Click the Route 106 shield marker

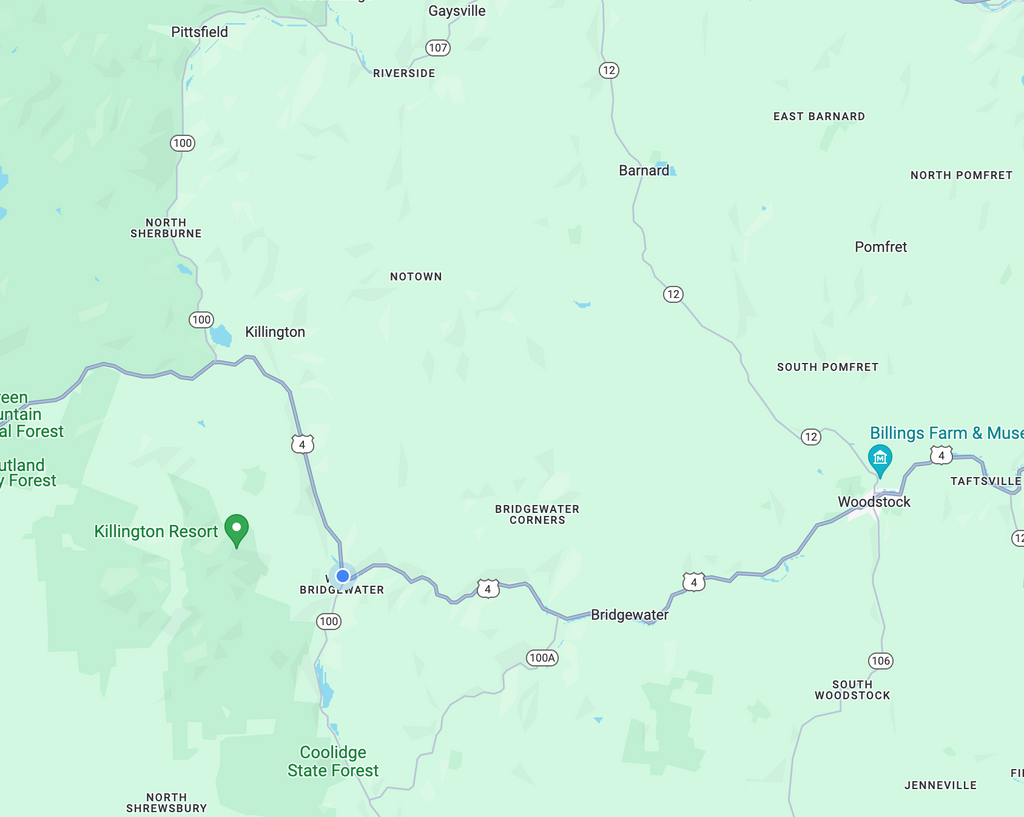click(880, 660)
